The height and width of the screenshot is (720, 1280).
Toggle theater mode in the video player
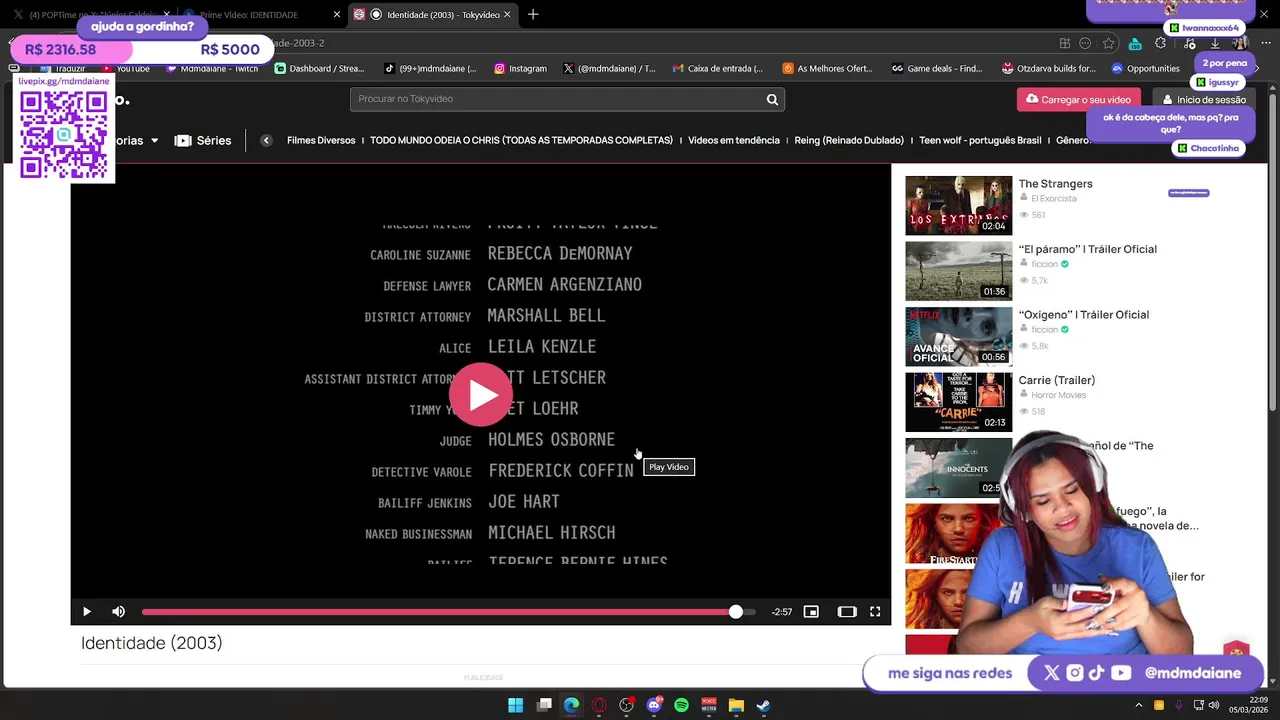pos(847,611)
